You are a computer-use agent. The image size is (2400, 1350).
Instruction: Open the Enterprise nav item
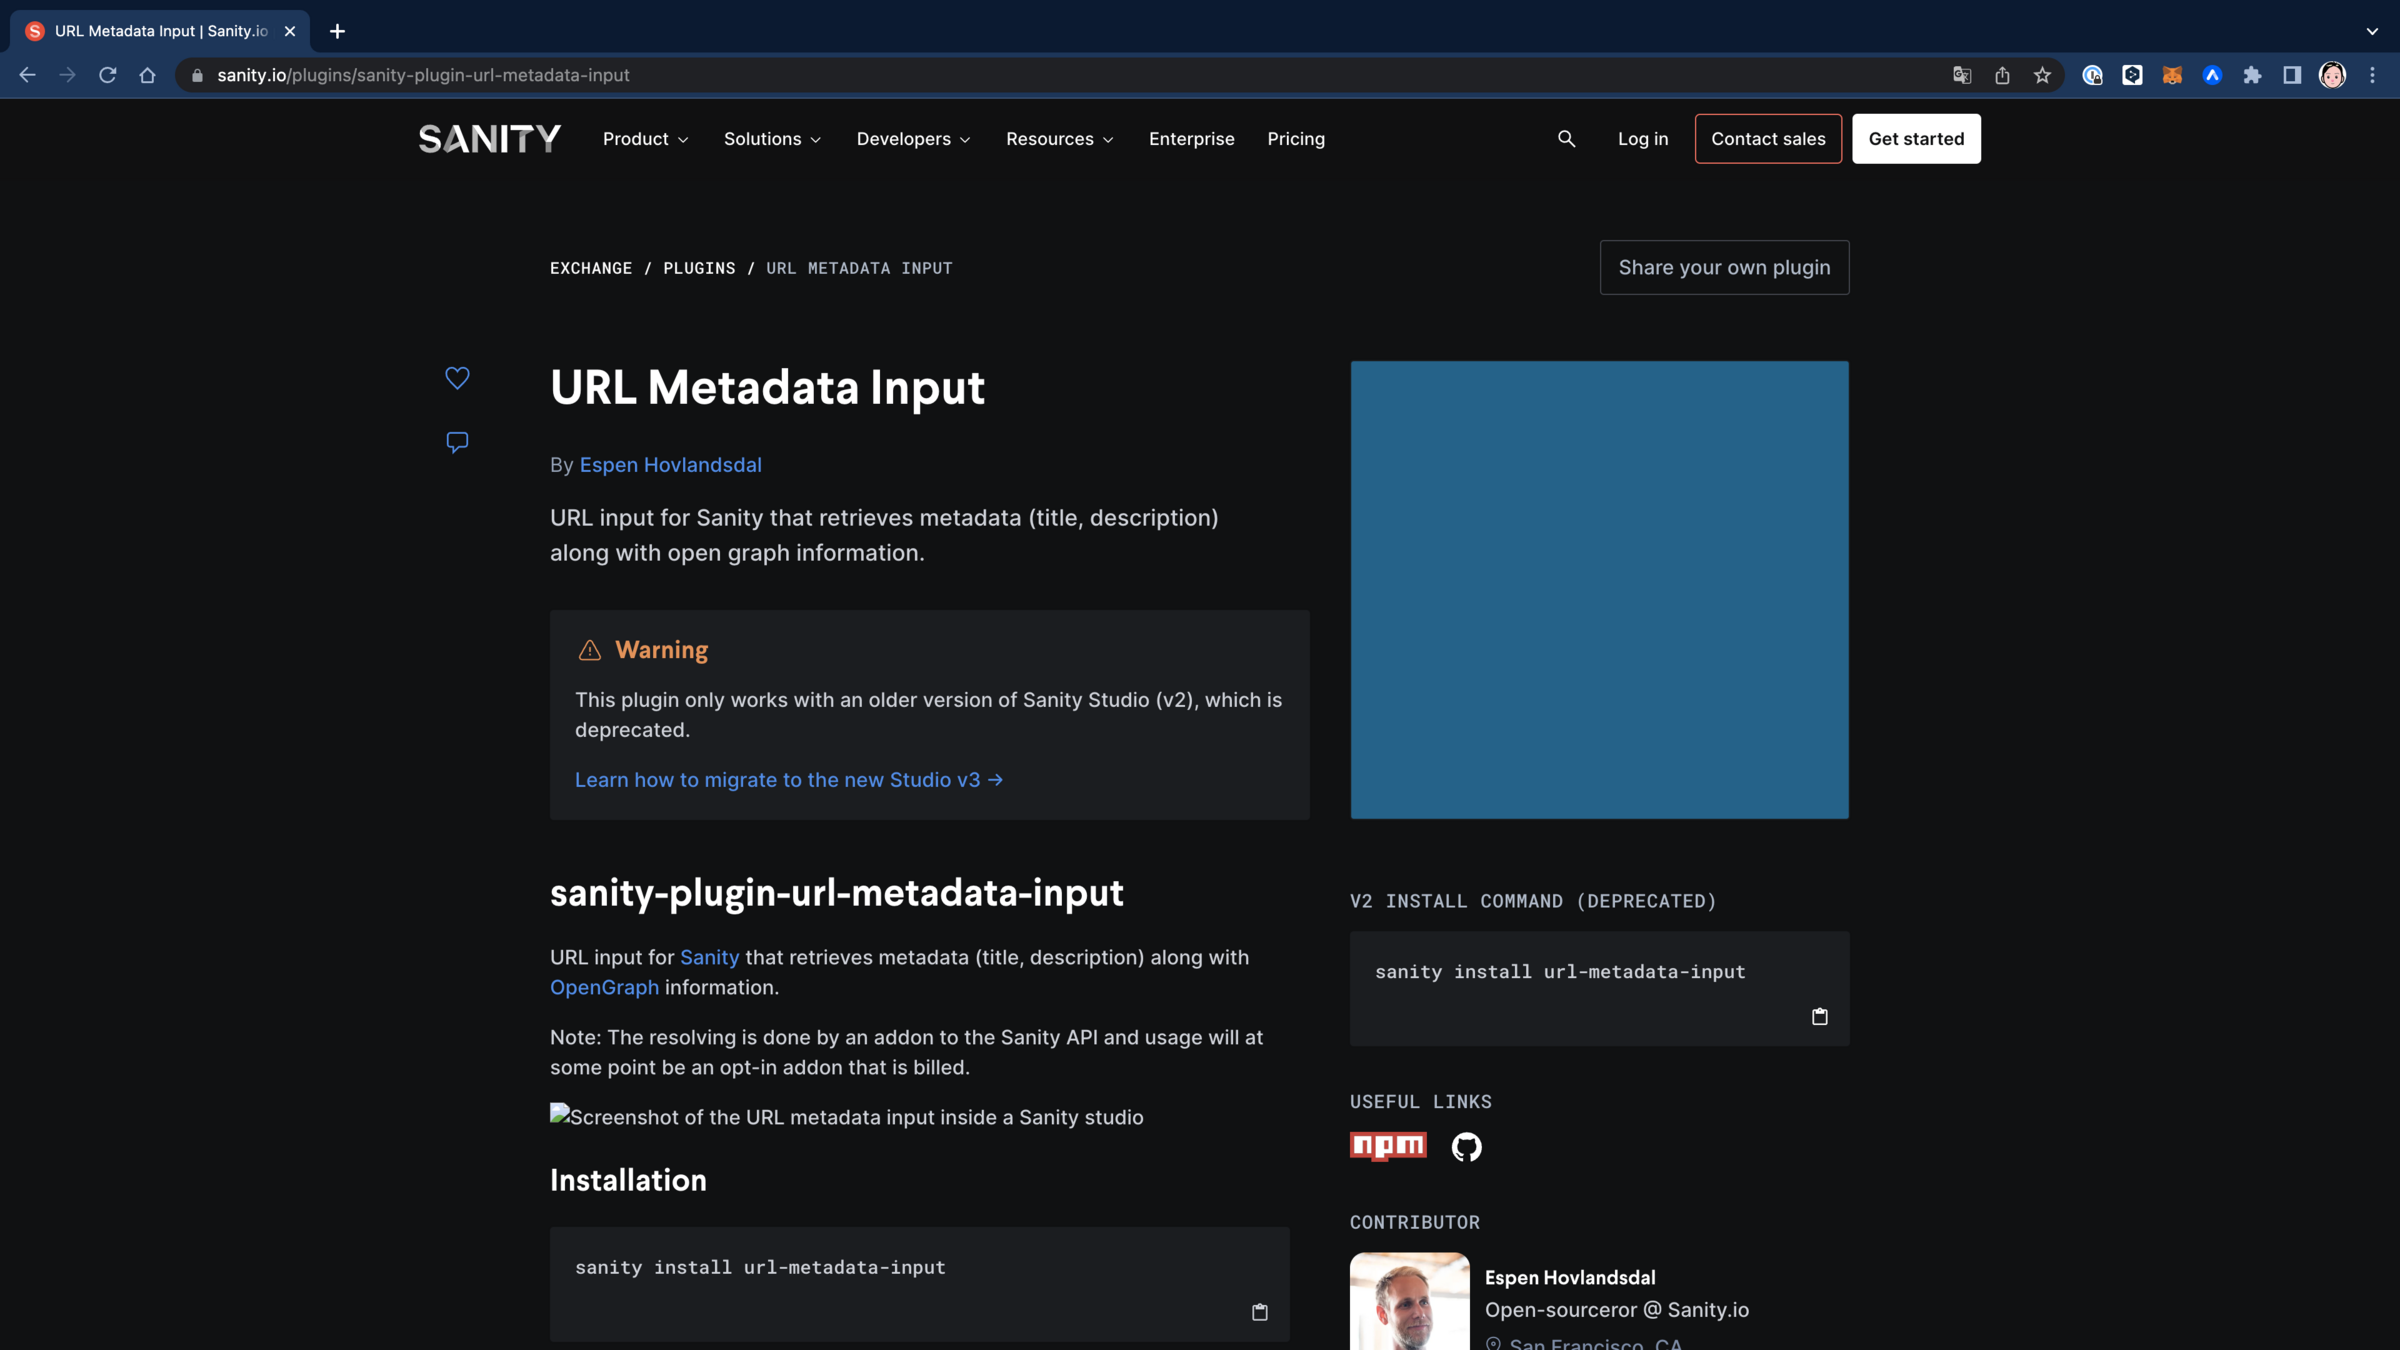tap(1191, 139)
